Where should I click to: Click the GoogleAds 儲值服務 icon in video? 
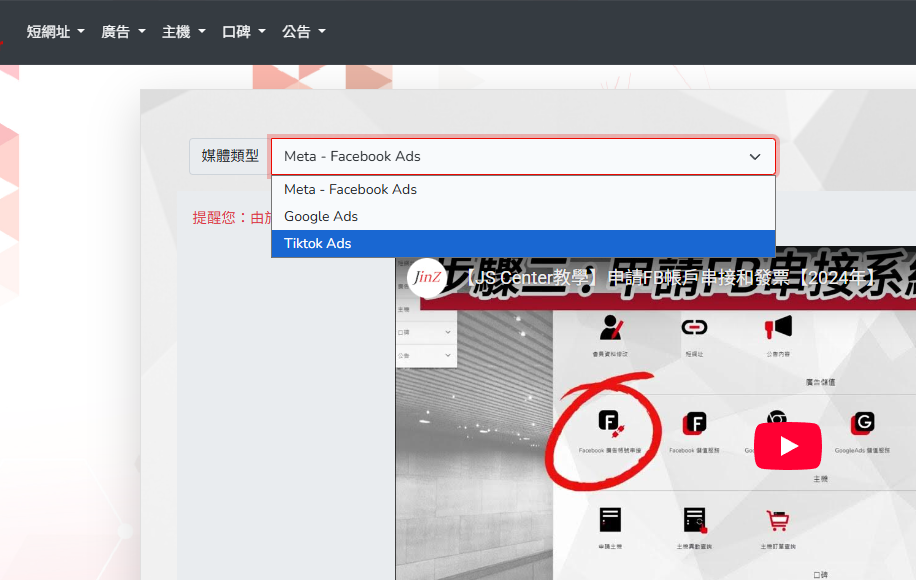(x=863, y=424)
